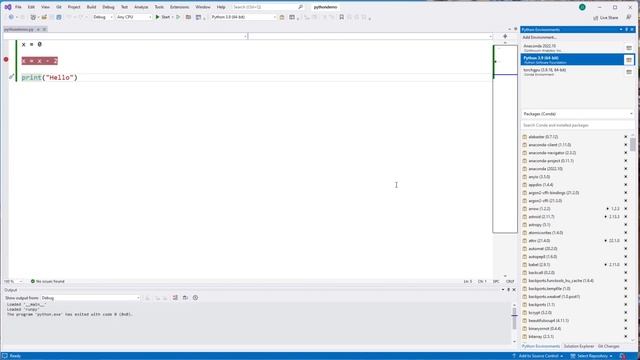Uninstall the anyio package
This screenshot has height=360, width=640.
[625, 177]
